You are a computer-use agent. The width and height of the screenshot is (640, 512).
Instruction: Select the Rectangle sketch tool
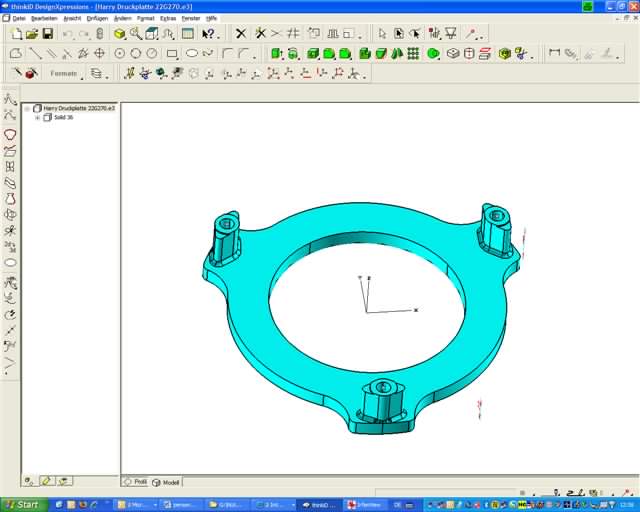(x=172, y=54)
